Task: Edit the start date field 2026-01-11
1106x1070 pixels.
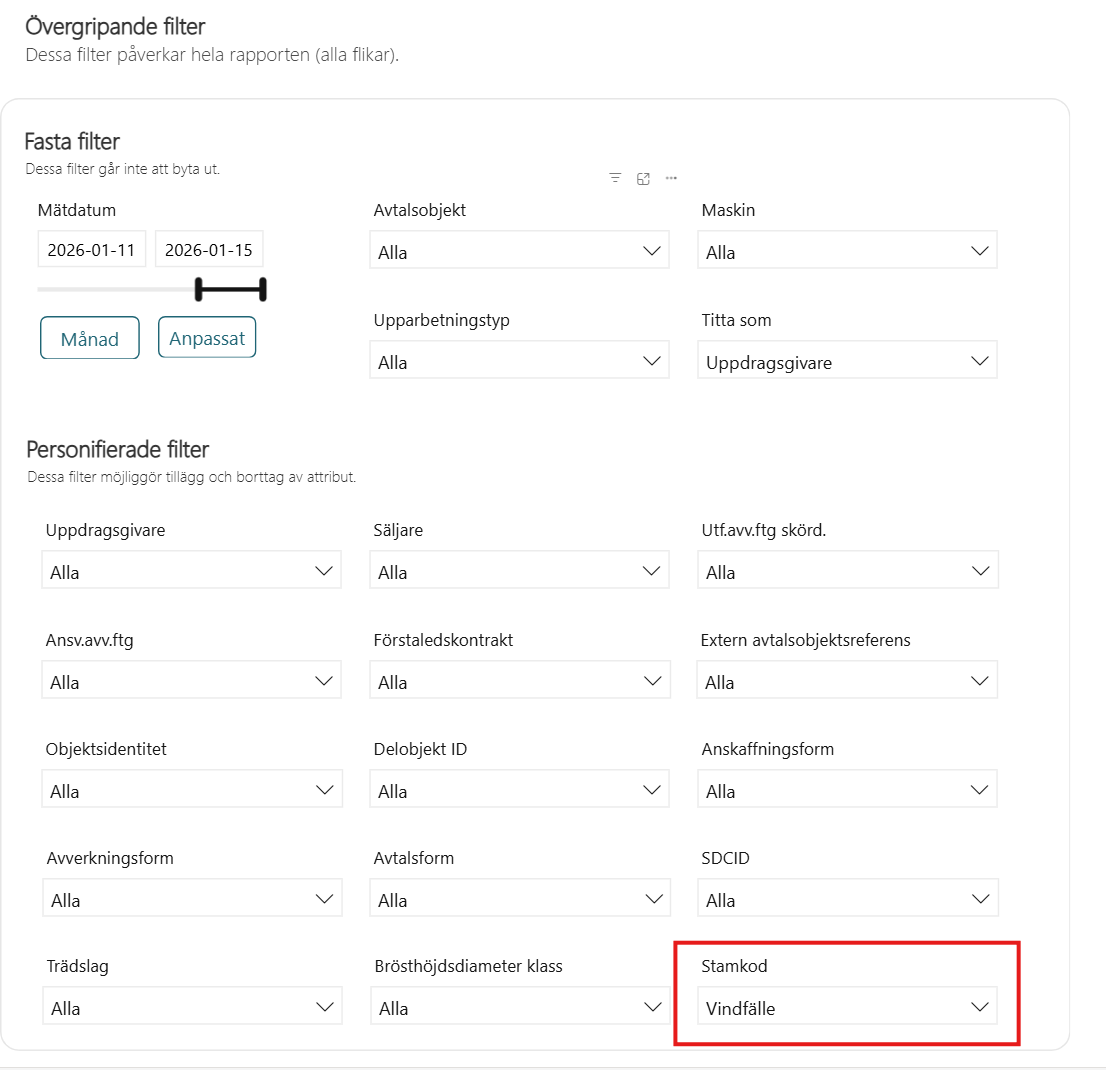Action: 92,250
